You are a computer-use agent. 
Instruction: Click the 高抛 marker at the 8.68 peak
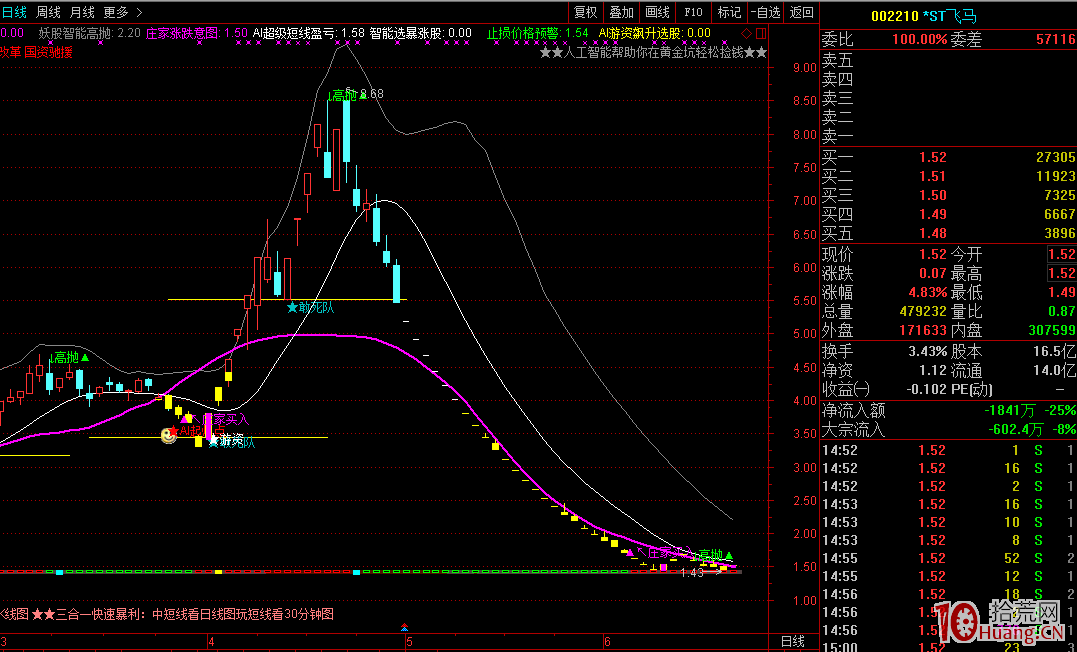tap(348, 95)
